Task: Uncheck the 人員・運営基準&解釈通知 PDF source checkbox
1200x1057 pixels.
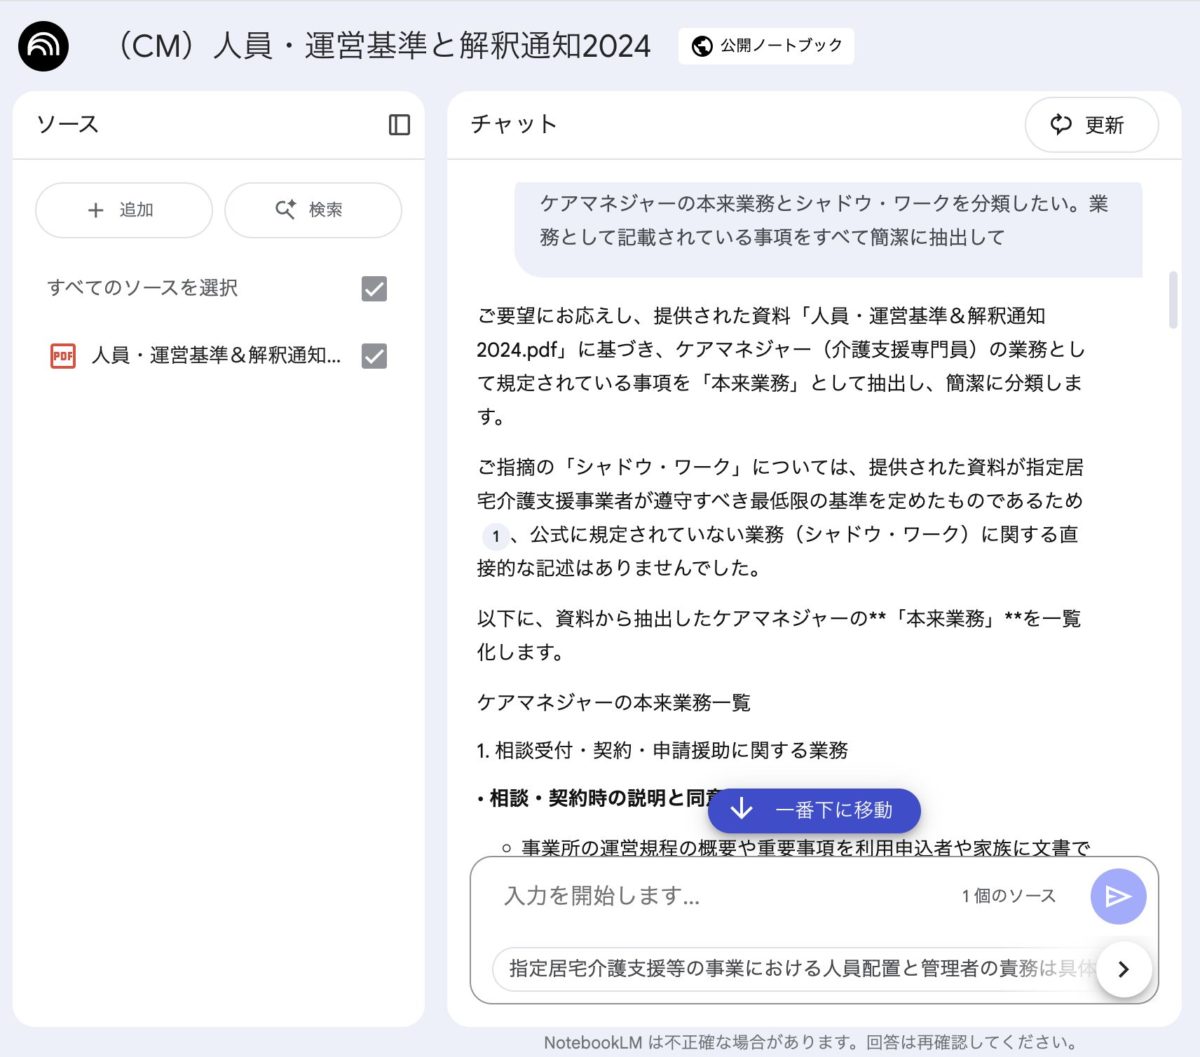Action: pyautogui.click(x=374, y=356)
